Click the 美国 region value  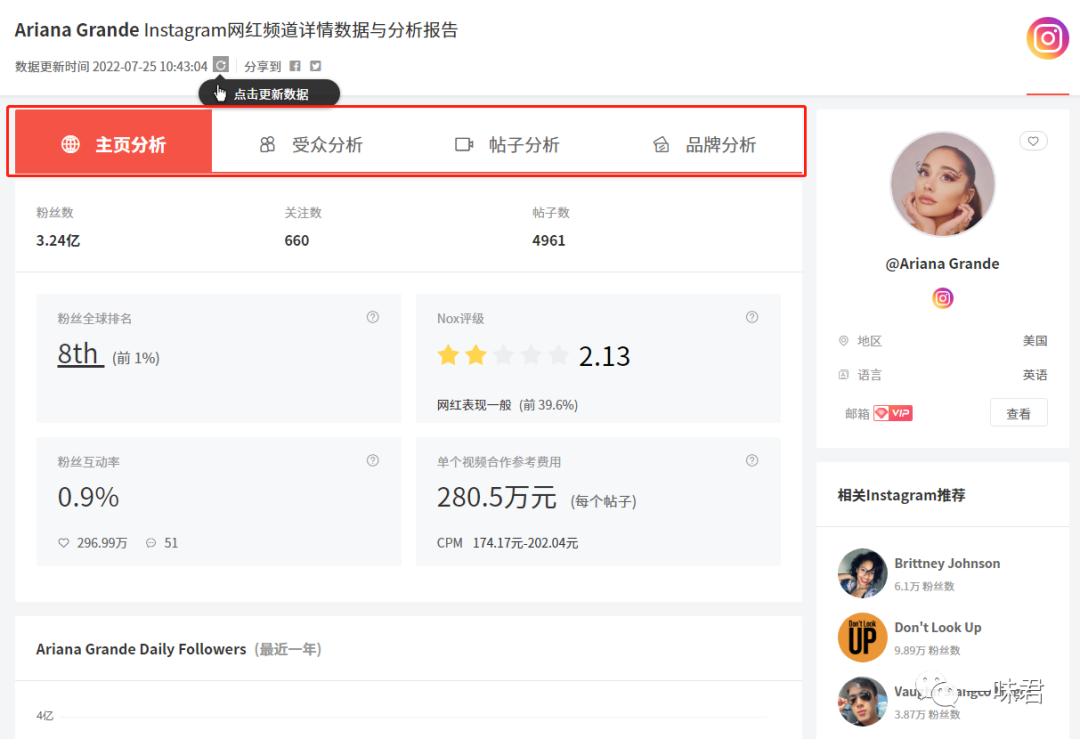click(1035, 341)
